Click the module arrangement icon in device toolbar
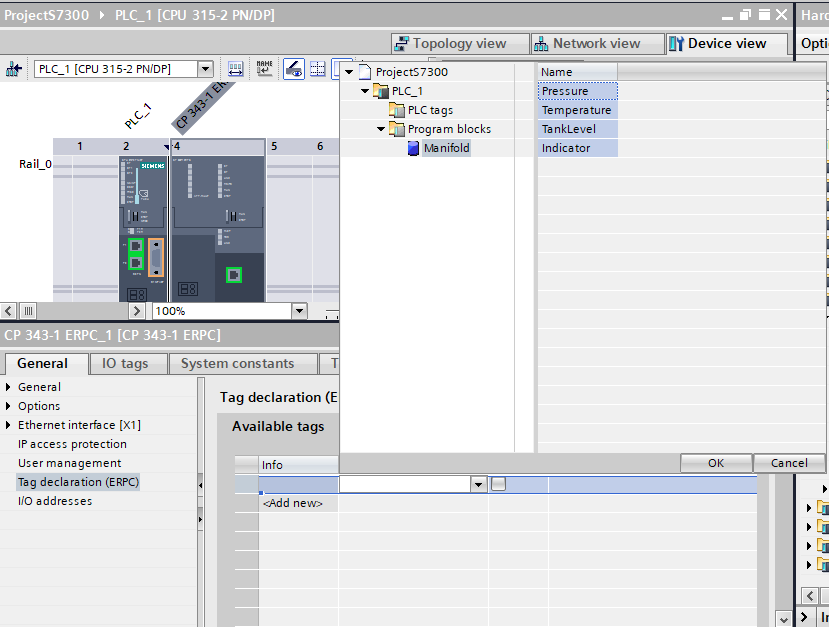829x627 pixels. [235, 69]
